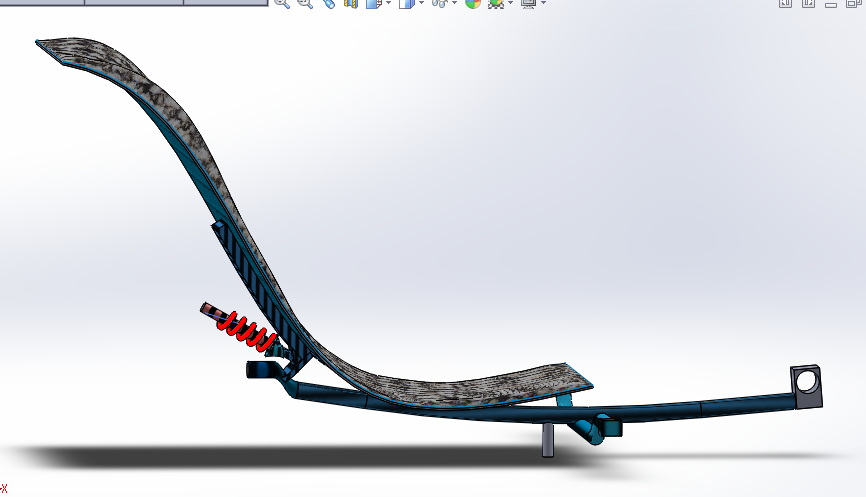Expand the View Orientation dropdown arrow

389,3
